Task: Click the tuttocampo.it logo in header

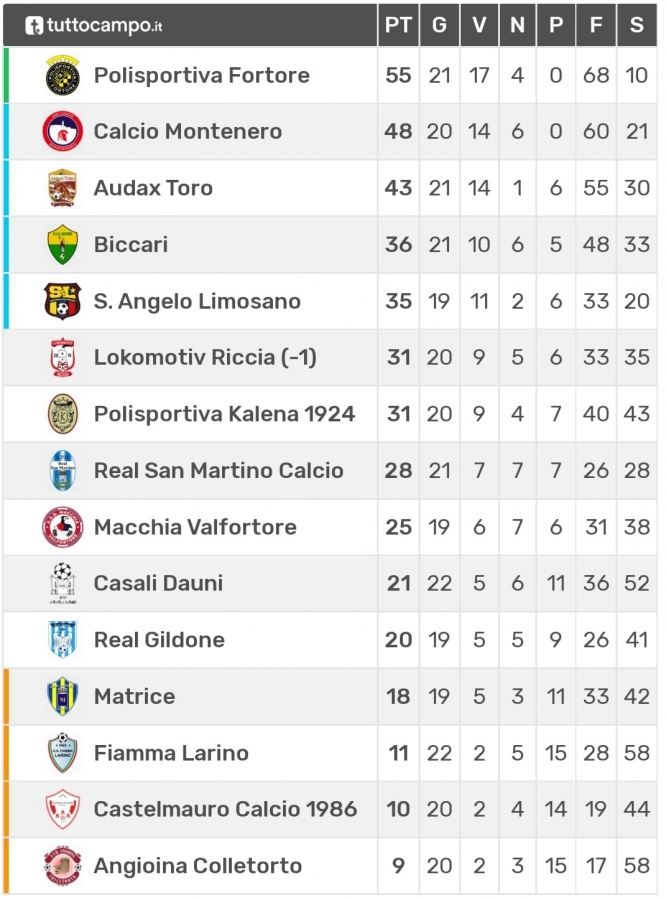Action: 94,25
